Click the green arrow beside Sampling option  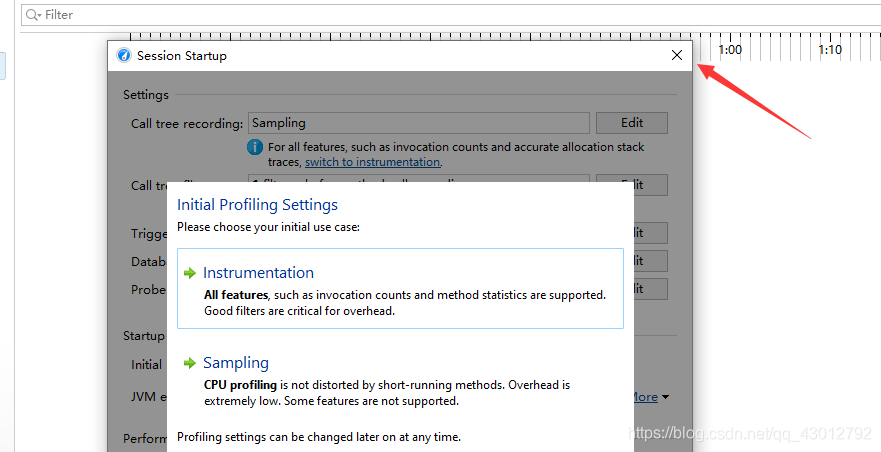click(x=190, y=363)
